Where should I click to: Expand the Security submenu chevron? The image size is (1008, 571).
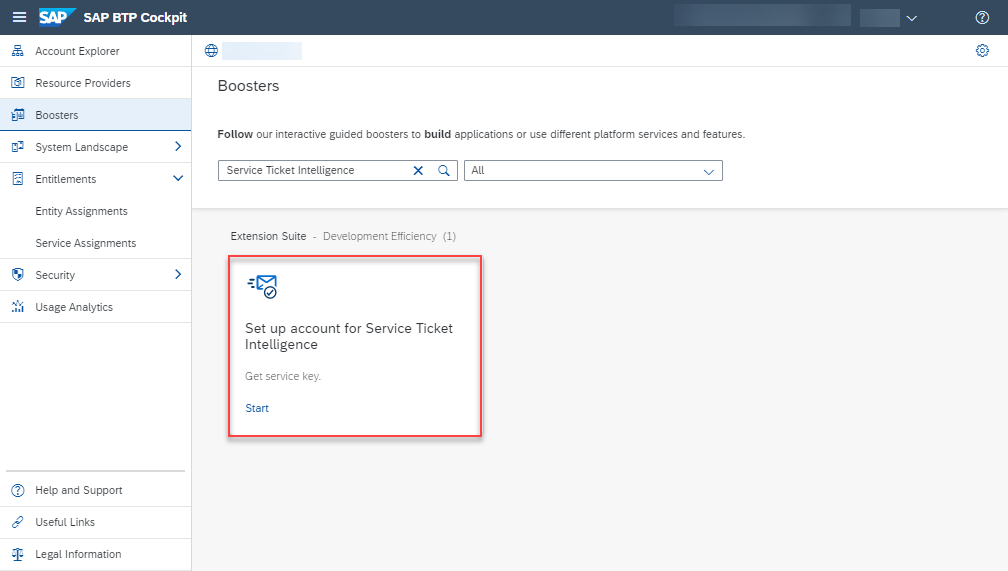pyautogui.click(x=178, y=275)
